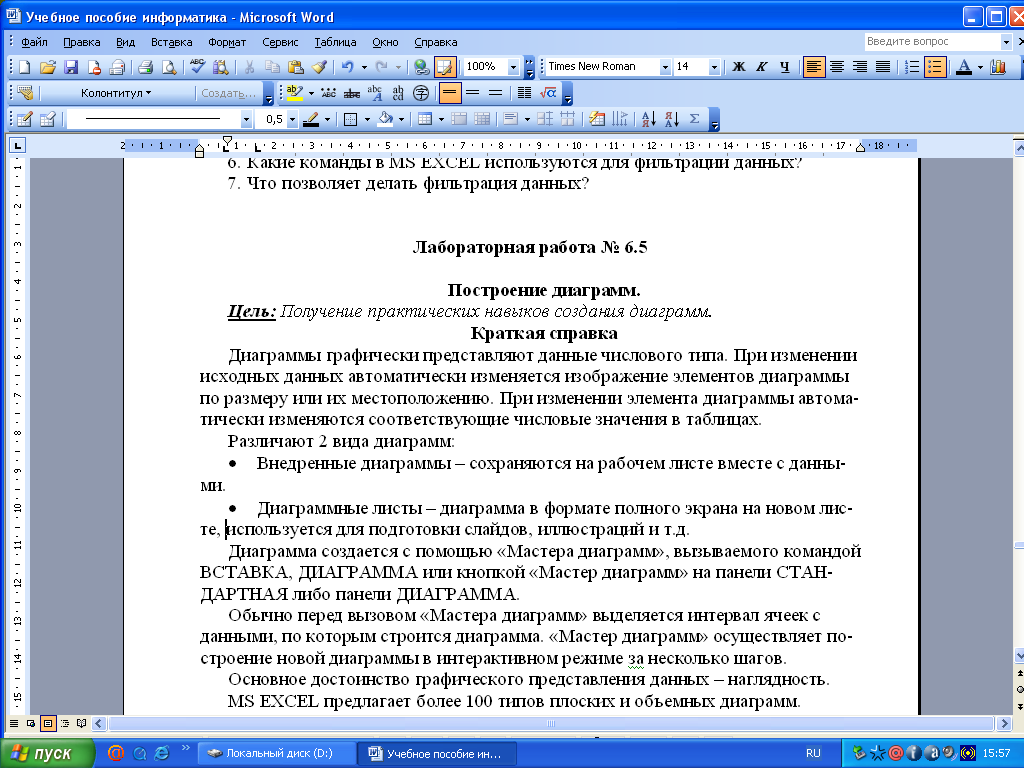The image size is (1024, 768).
Task: Insert a hyperlink with the globe icon
Action: pyautogui.click(x=421, y=67)
